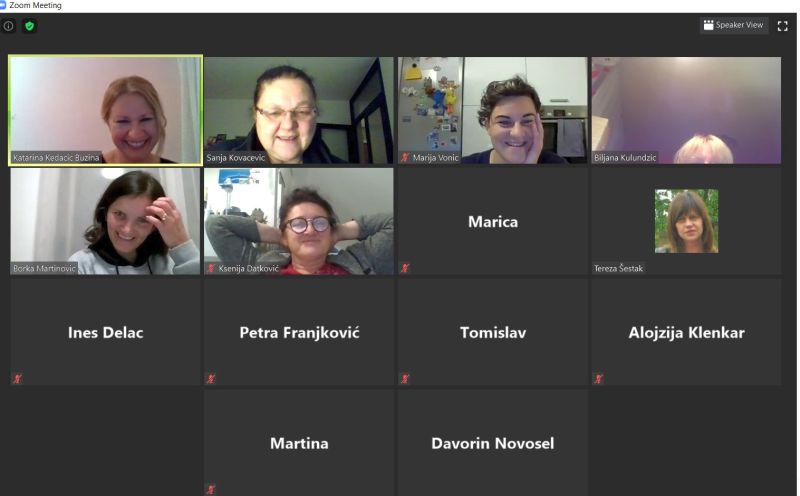Click muted mic icon on Tomislav's tile
Viewport: 800px width, 496px height.
point(405,379)
